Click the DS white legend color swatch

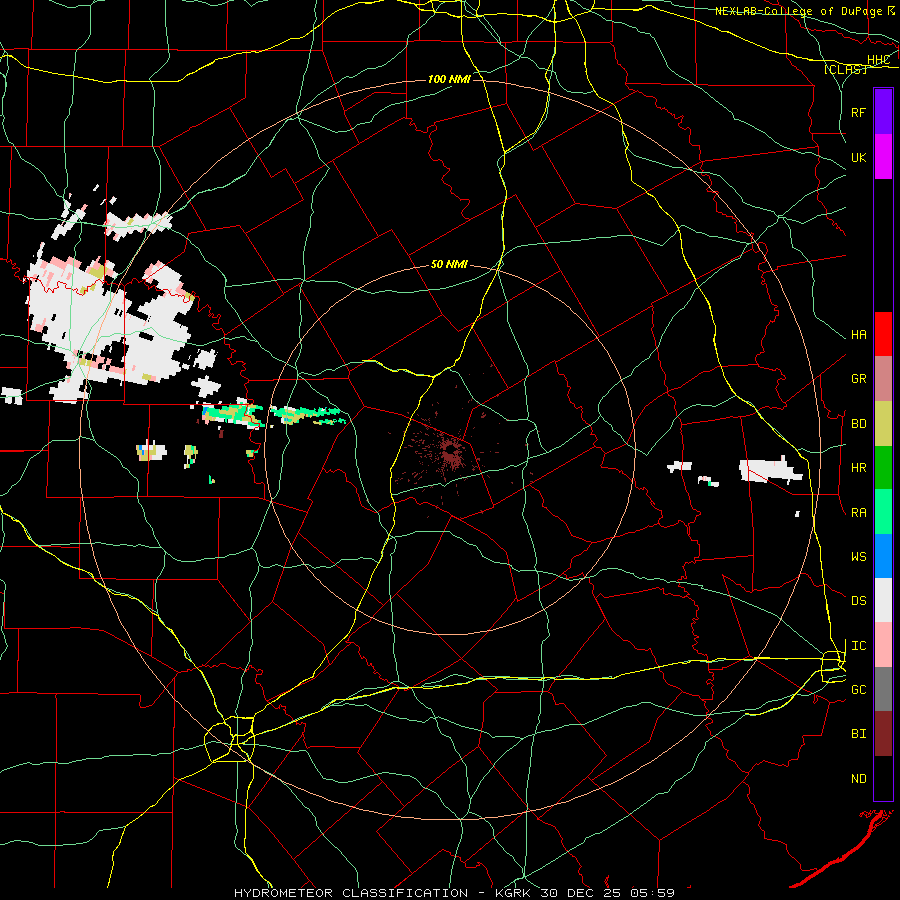883,600
